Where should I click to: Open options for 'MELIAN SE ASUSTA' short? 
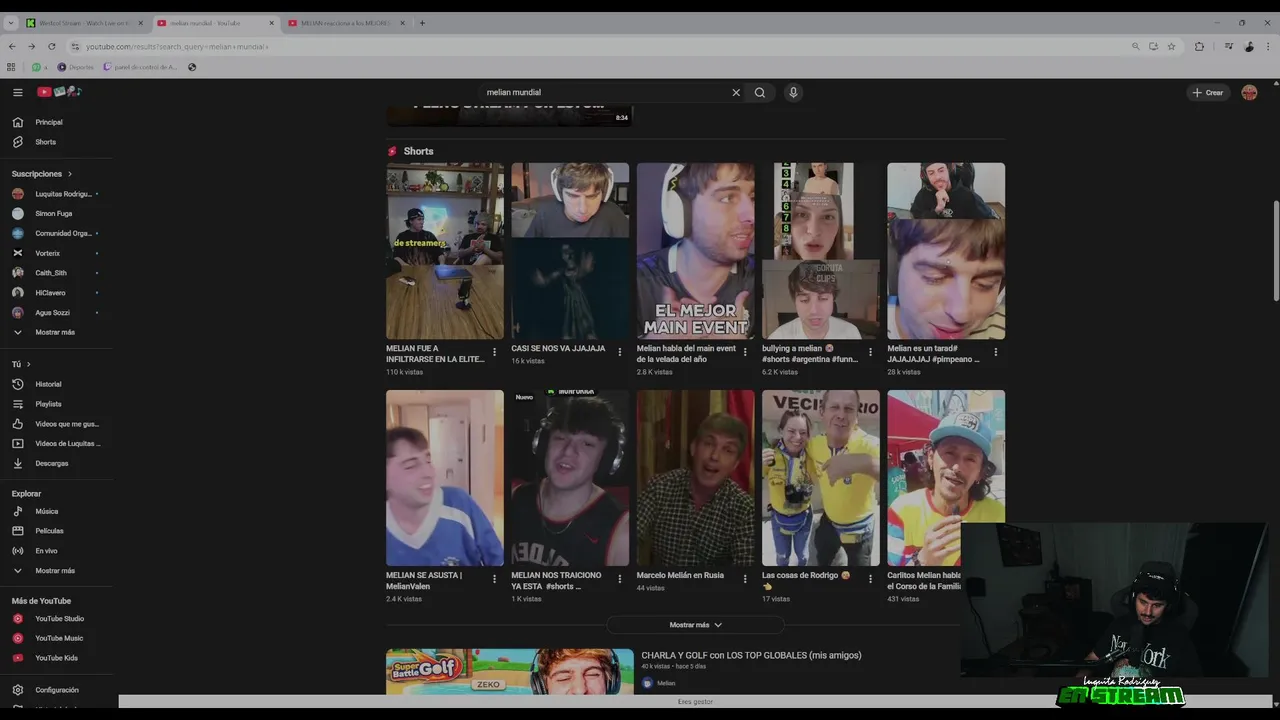[494, 579]
